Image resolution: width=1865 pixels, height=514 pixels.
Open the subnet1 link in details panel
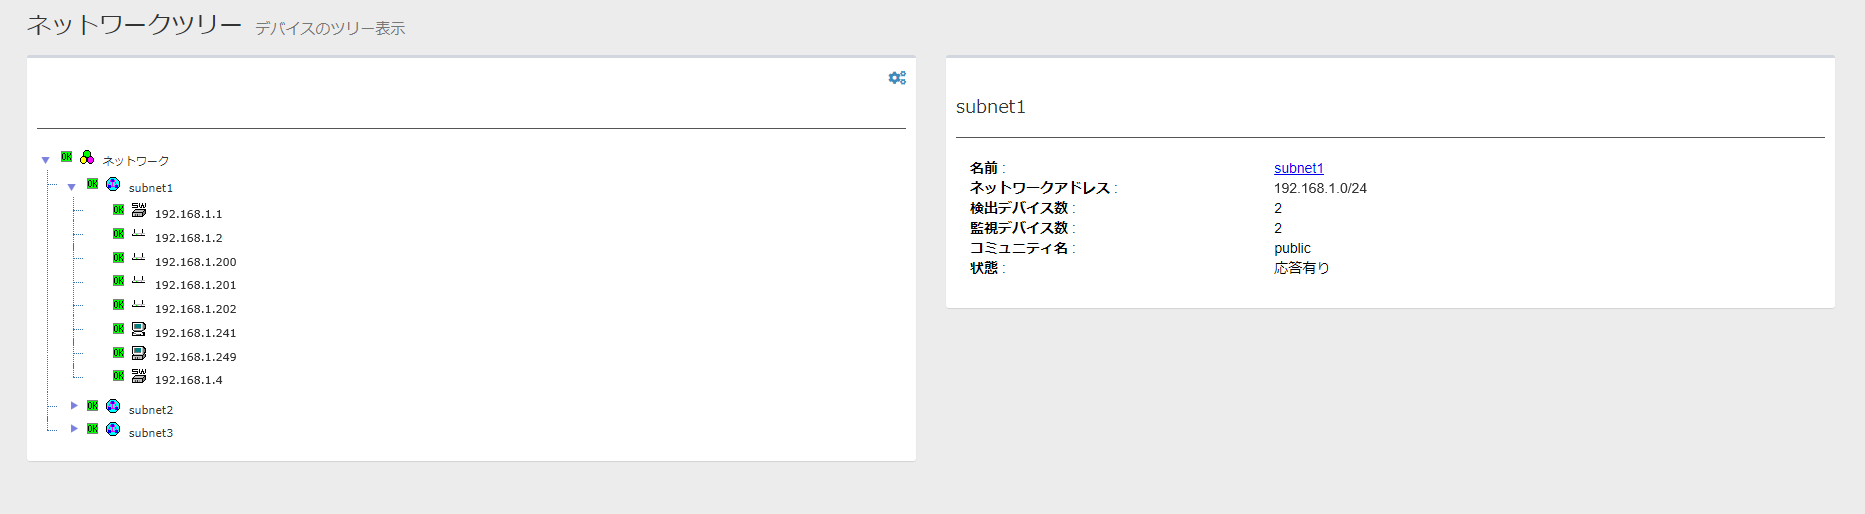tap(1298, 168)
